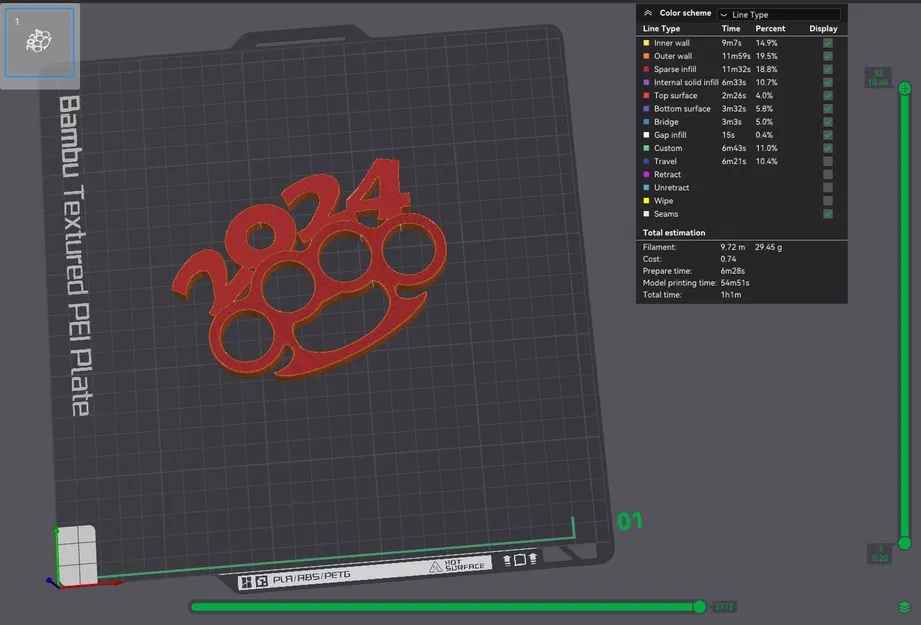Toggle Seams display checkbox
This screenshot has width=921, height=625.
[828, 214]
